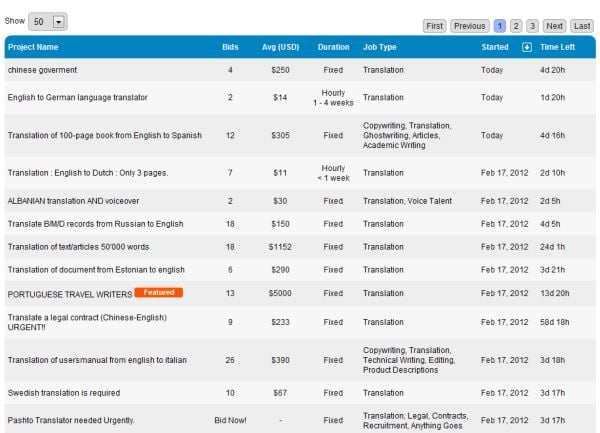The image size is (600, 433).
Task: Sort table by Bids column
Action: click(x=230, y=47)
